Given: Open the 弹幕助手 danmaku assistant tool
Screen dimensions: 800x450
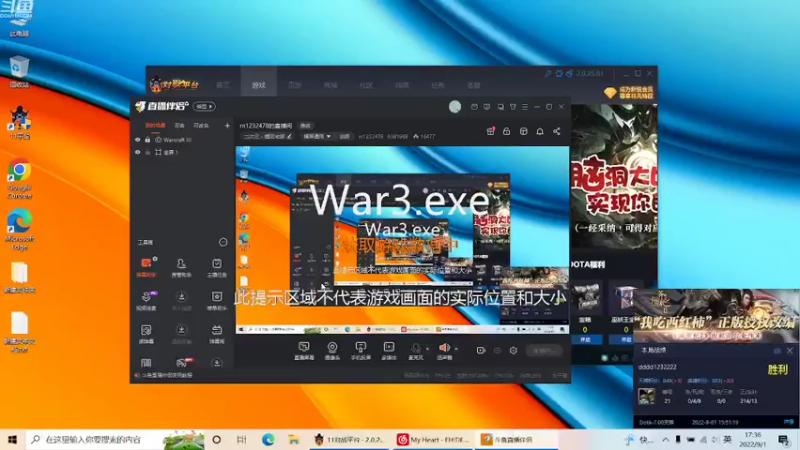Looking at the screenshot, I should point(146,267).
